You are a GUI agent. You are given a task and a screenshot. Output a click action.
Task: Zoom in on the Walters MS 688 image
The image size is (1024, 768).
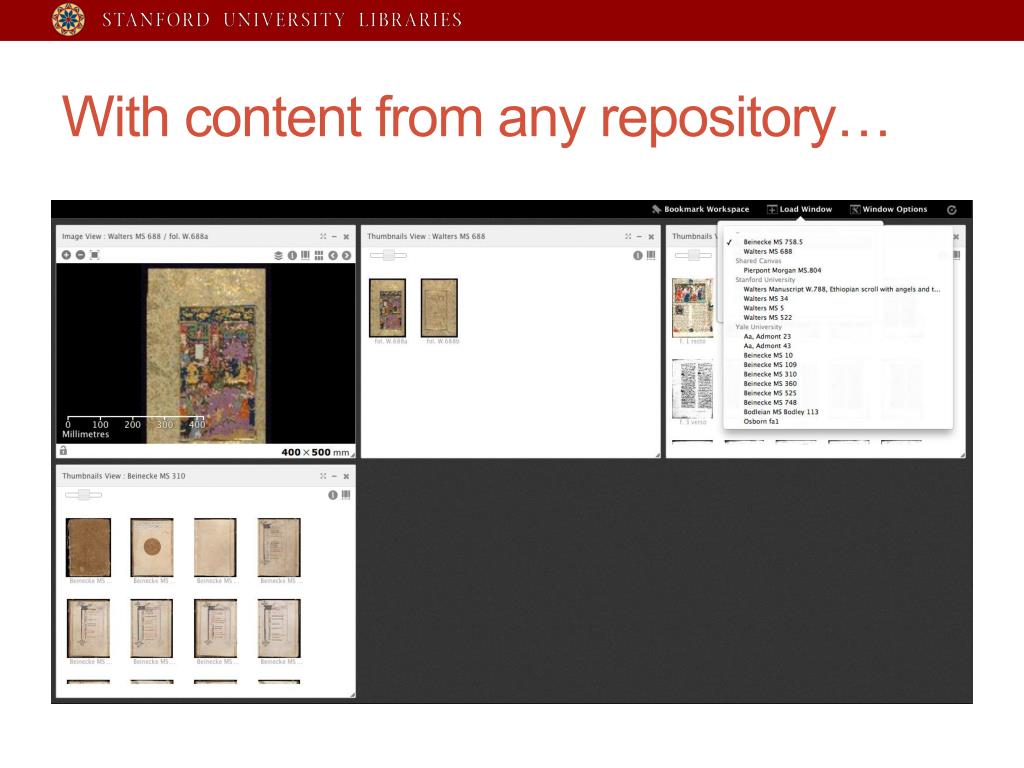66,255
